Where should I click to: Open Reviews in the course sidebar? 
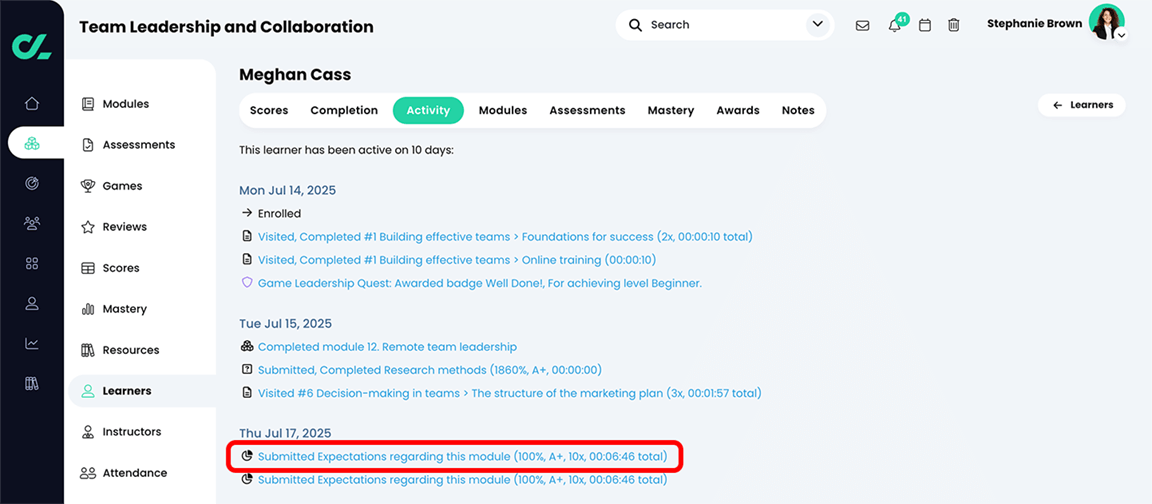tap(115, 227)
